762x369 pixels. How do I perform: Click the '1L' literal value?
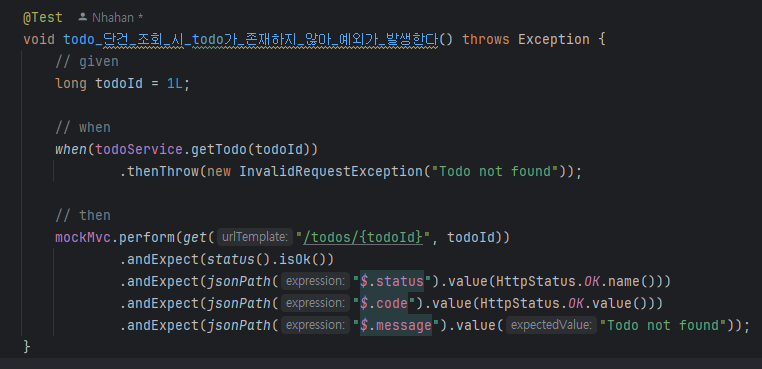pos(175,84)
